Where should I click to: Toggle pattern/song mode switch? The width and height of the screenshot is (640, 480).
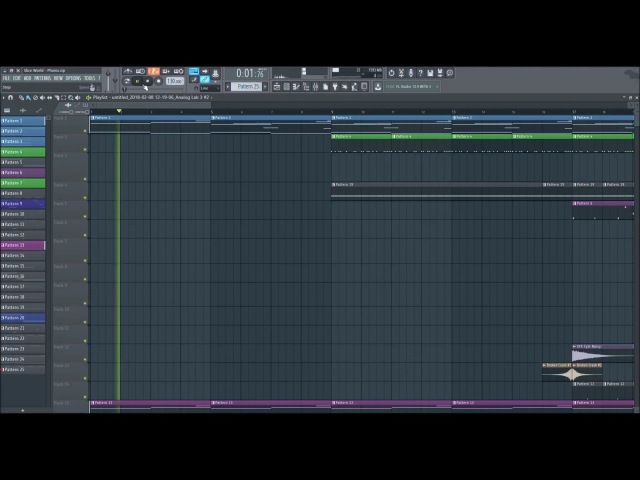(x=127, y=81)
